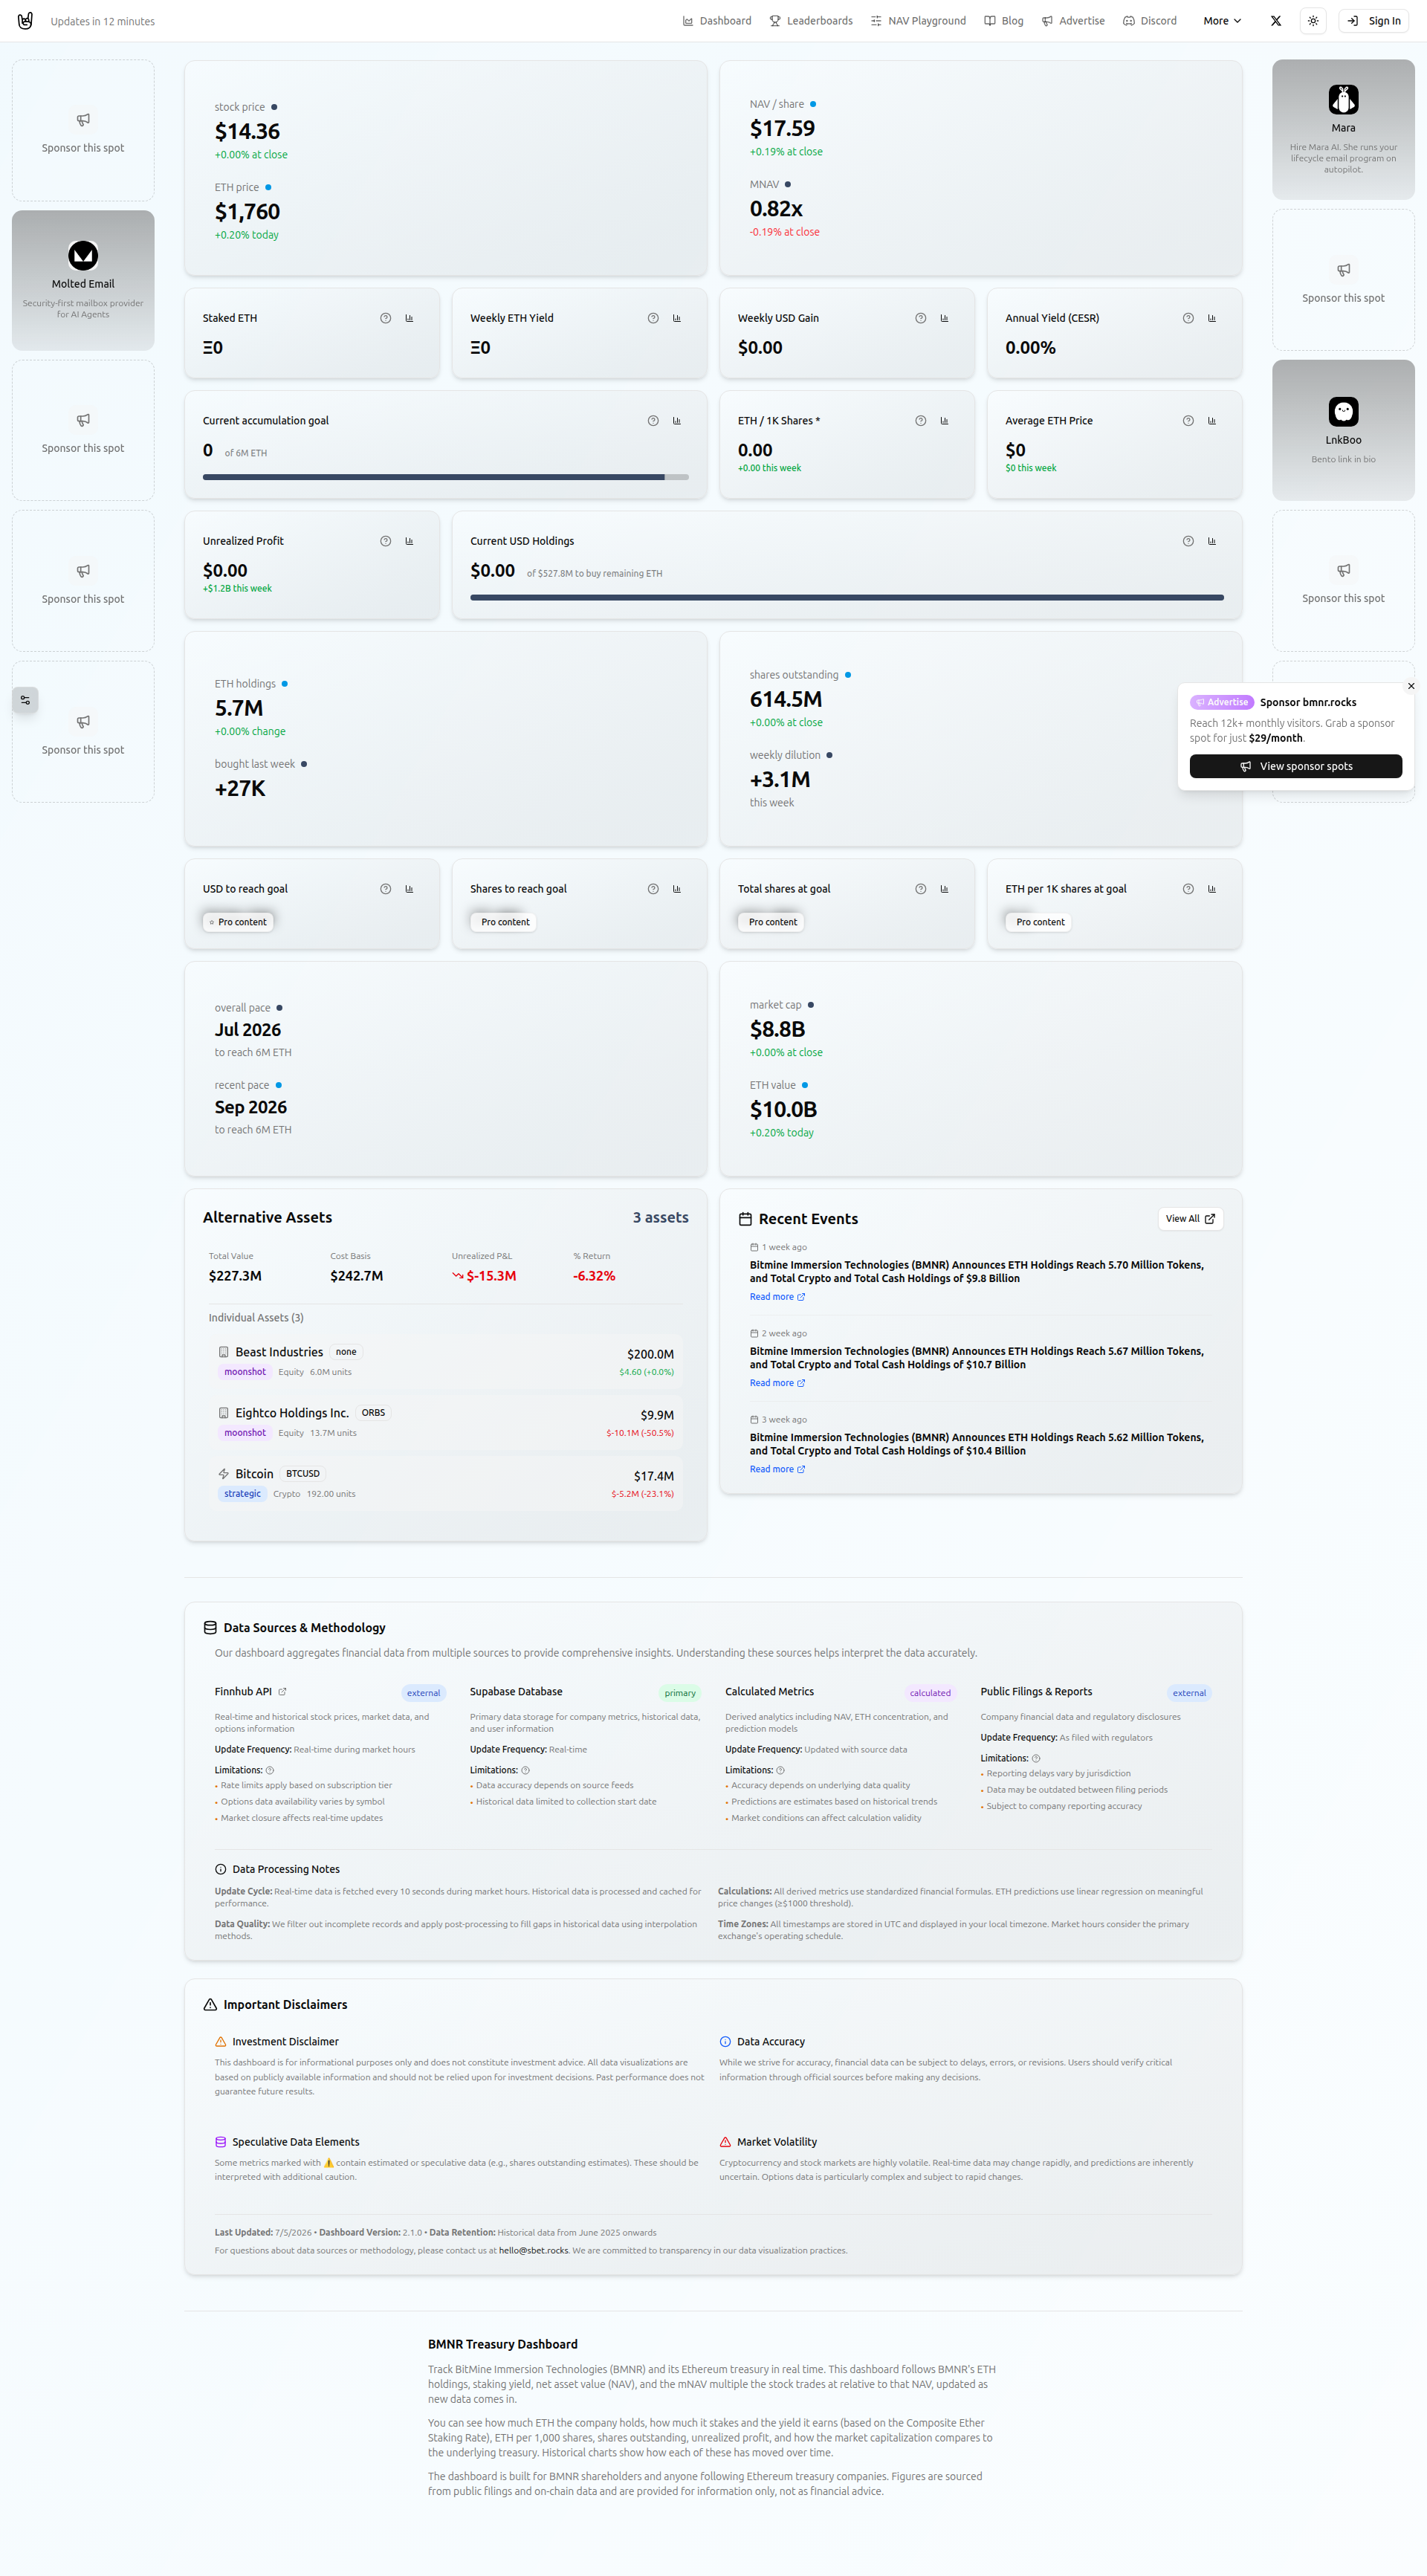Click top-left Sponsor this spot card

click(83, 130)
